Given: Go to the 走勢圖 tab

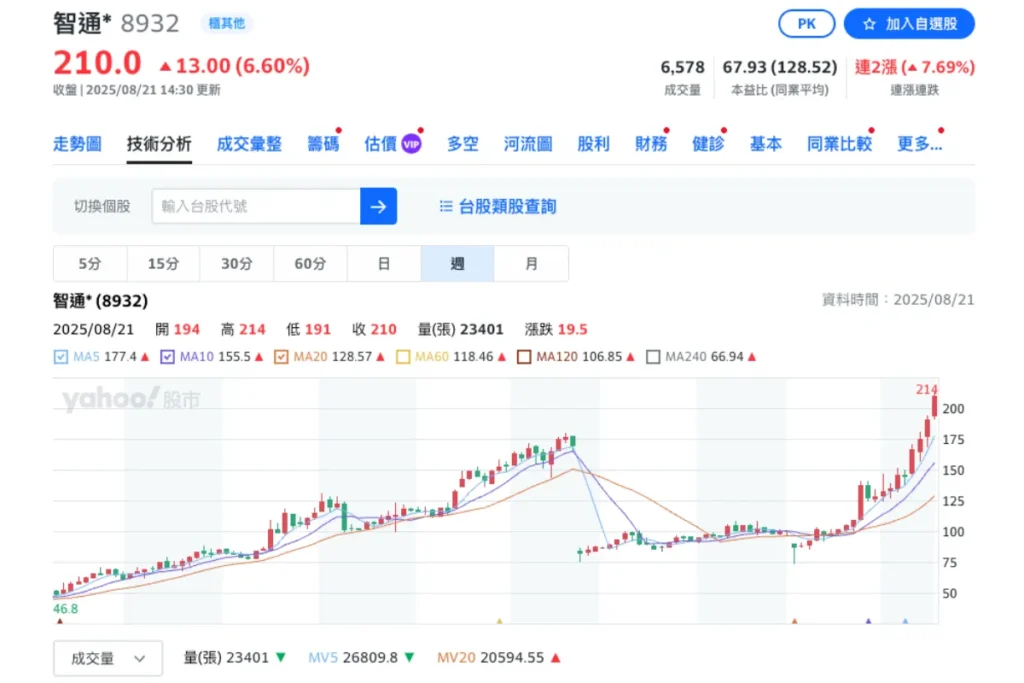Looking at the screenshot, I should (77, 144).
